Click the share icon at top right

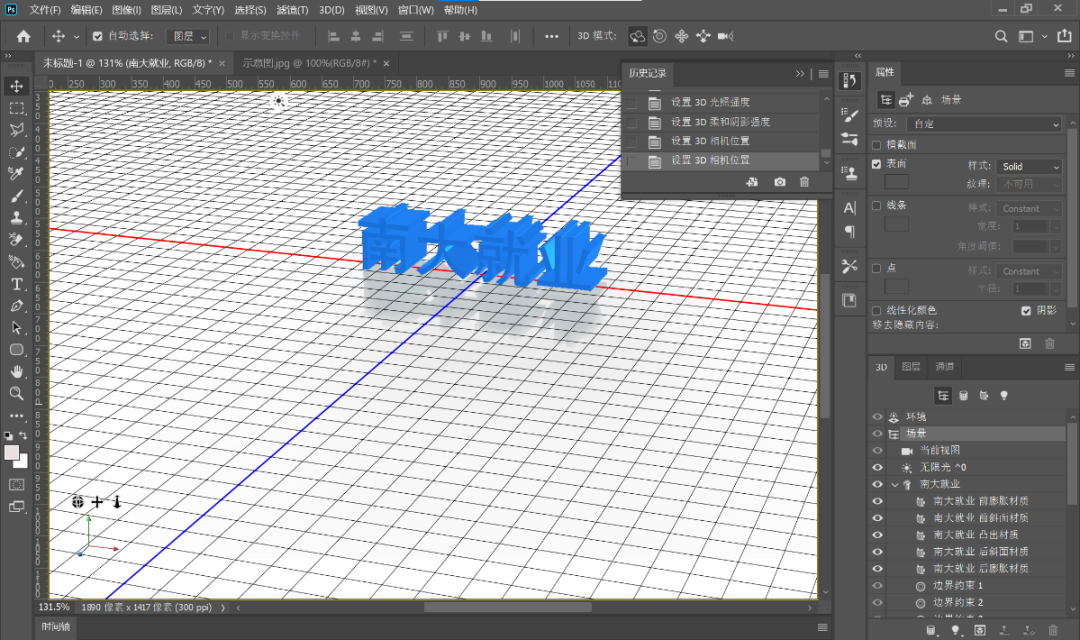click(x=1064, y=36)
